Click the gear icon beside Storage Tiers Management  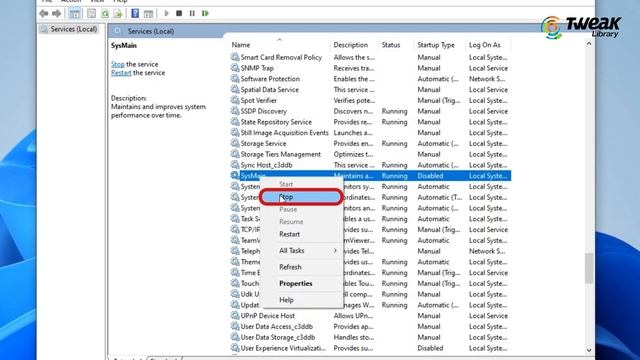click(235, 154)
